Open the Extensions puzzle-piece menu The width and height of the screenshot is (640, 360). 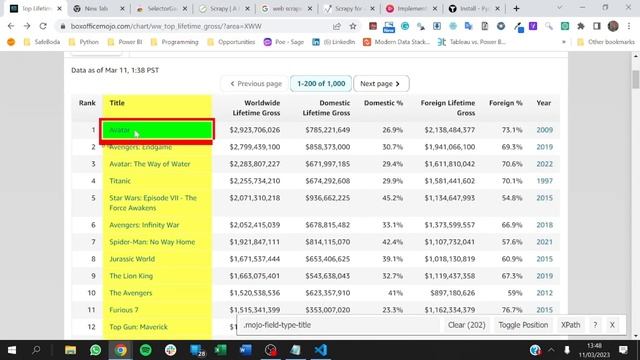point(580,26)
